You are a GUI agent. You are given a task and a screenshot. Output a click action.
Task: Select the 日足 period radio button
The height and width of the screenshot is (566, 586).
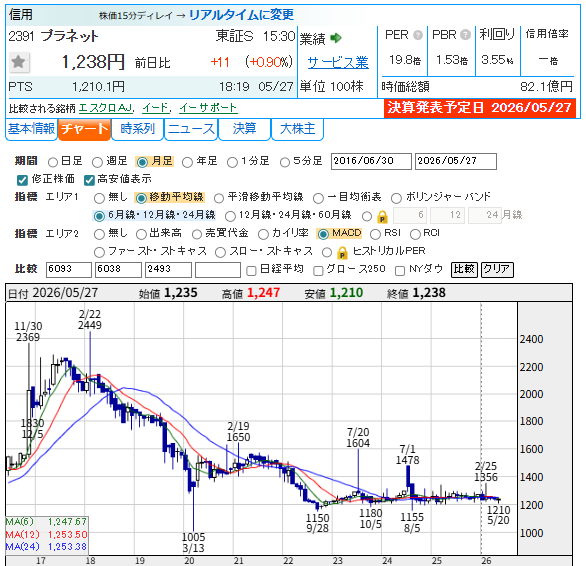point(53,162)
